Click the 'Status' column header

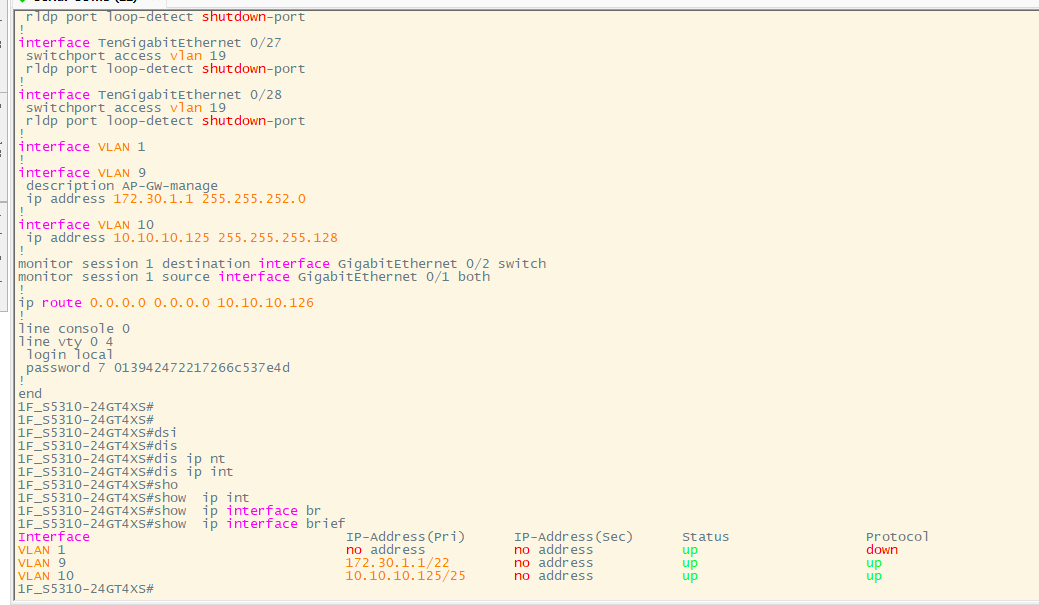(705, 537)
